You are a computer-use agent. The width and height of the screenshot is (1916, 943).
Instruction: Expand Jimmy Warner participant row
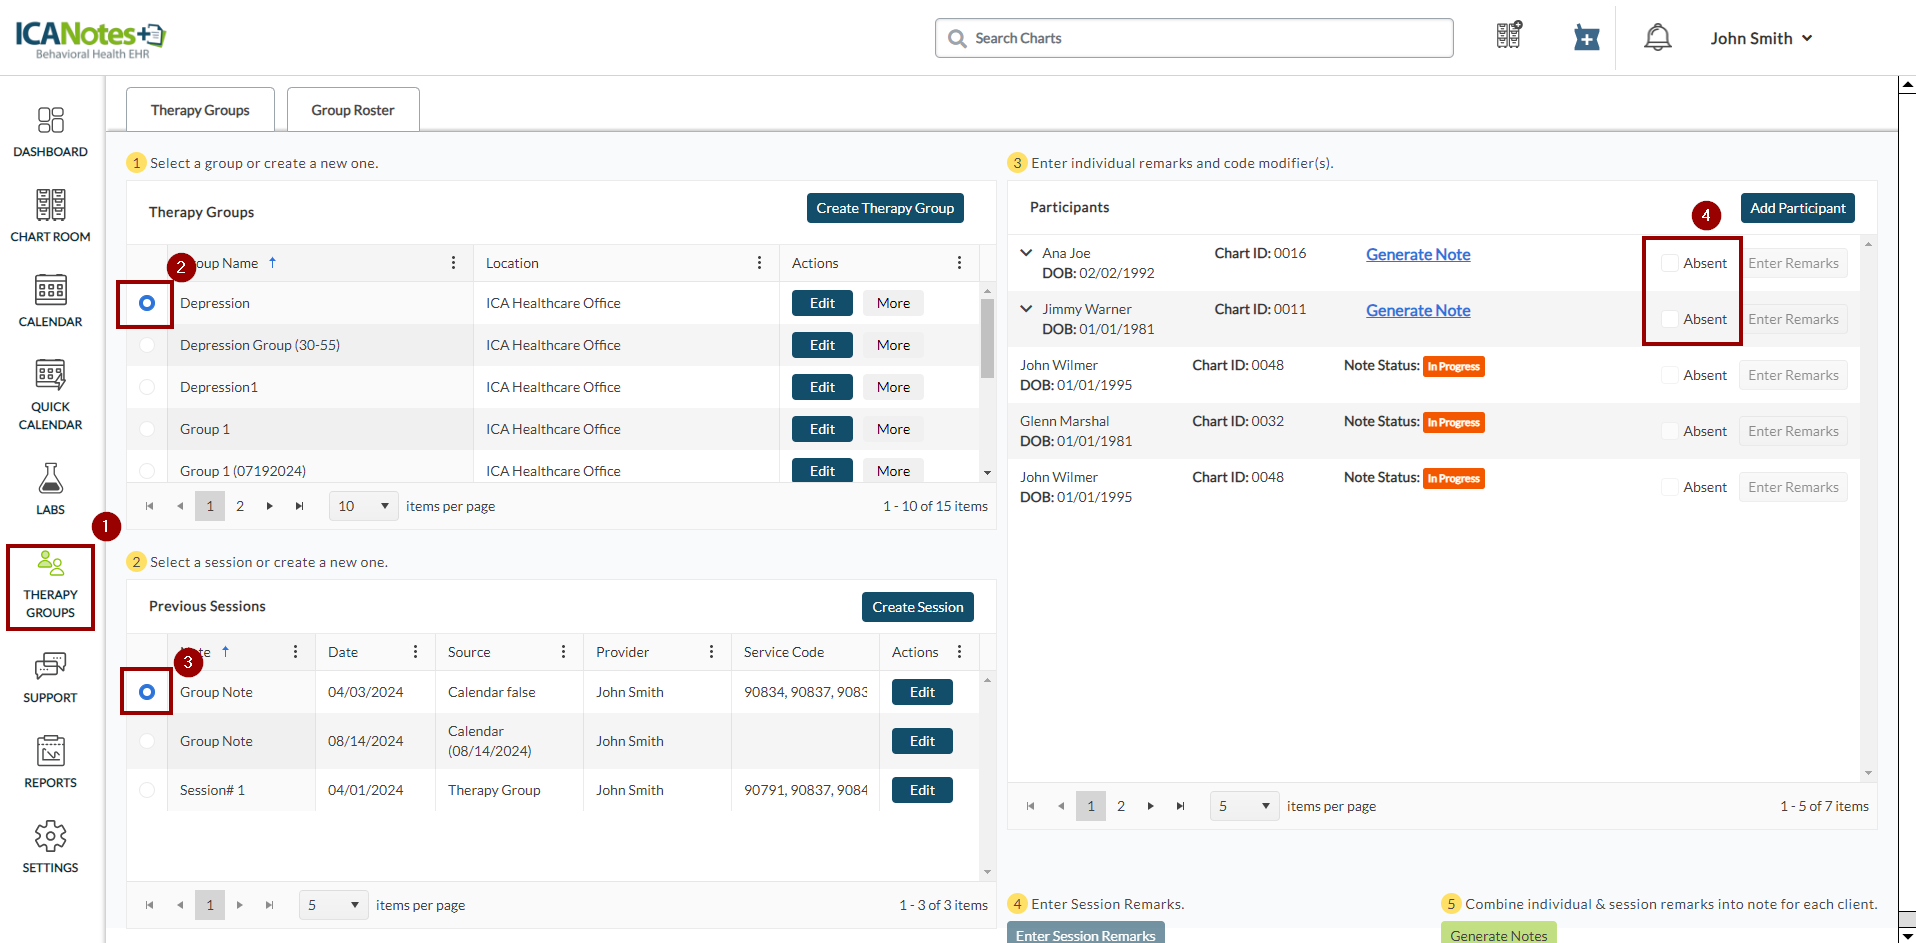(1026, 309)
